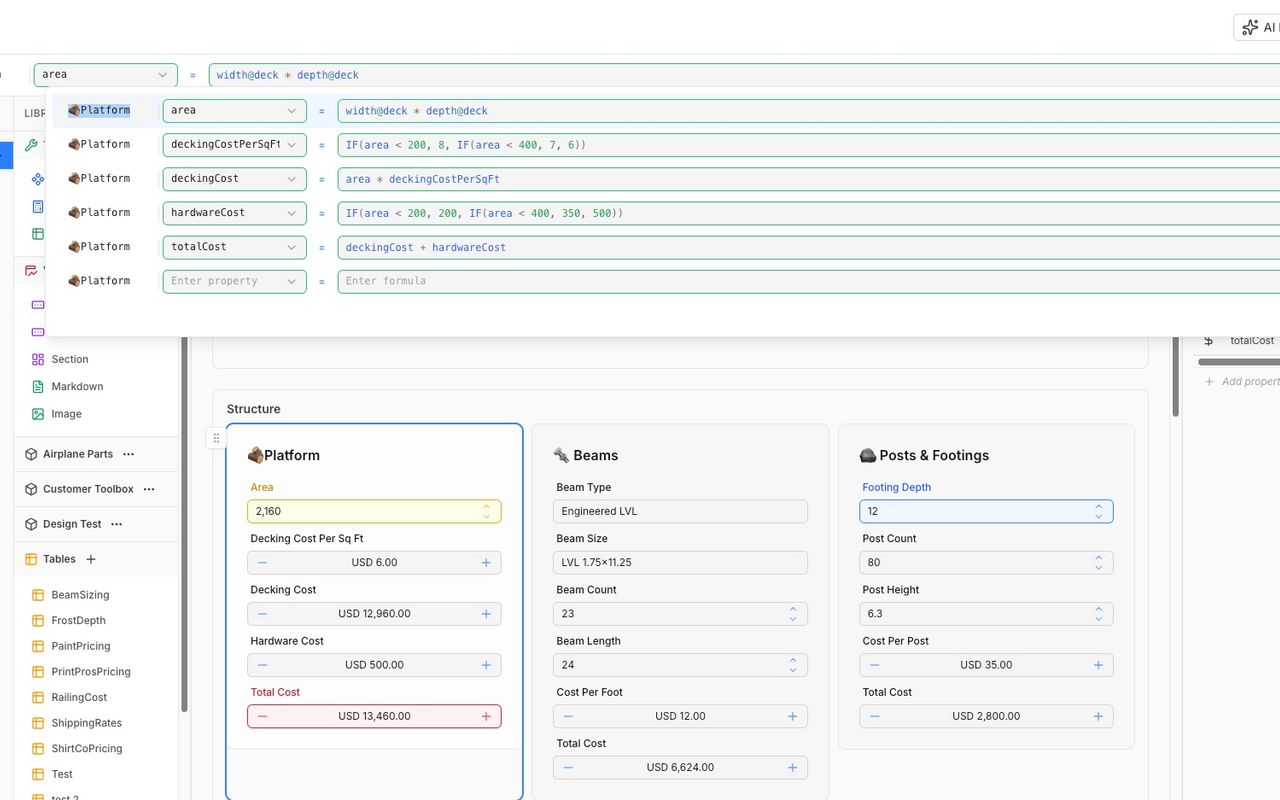Click the horizontal scrollbar in the right properties panel
Viewport: 1280px width, 800px height.
click(x=1238, y=362)
